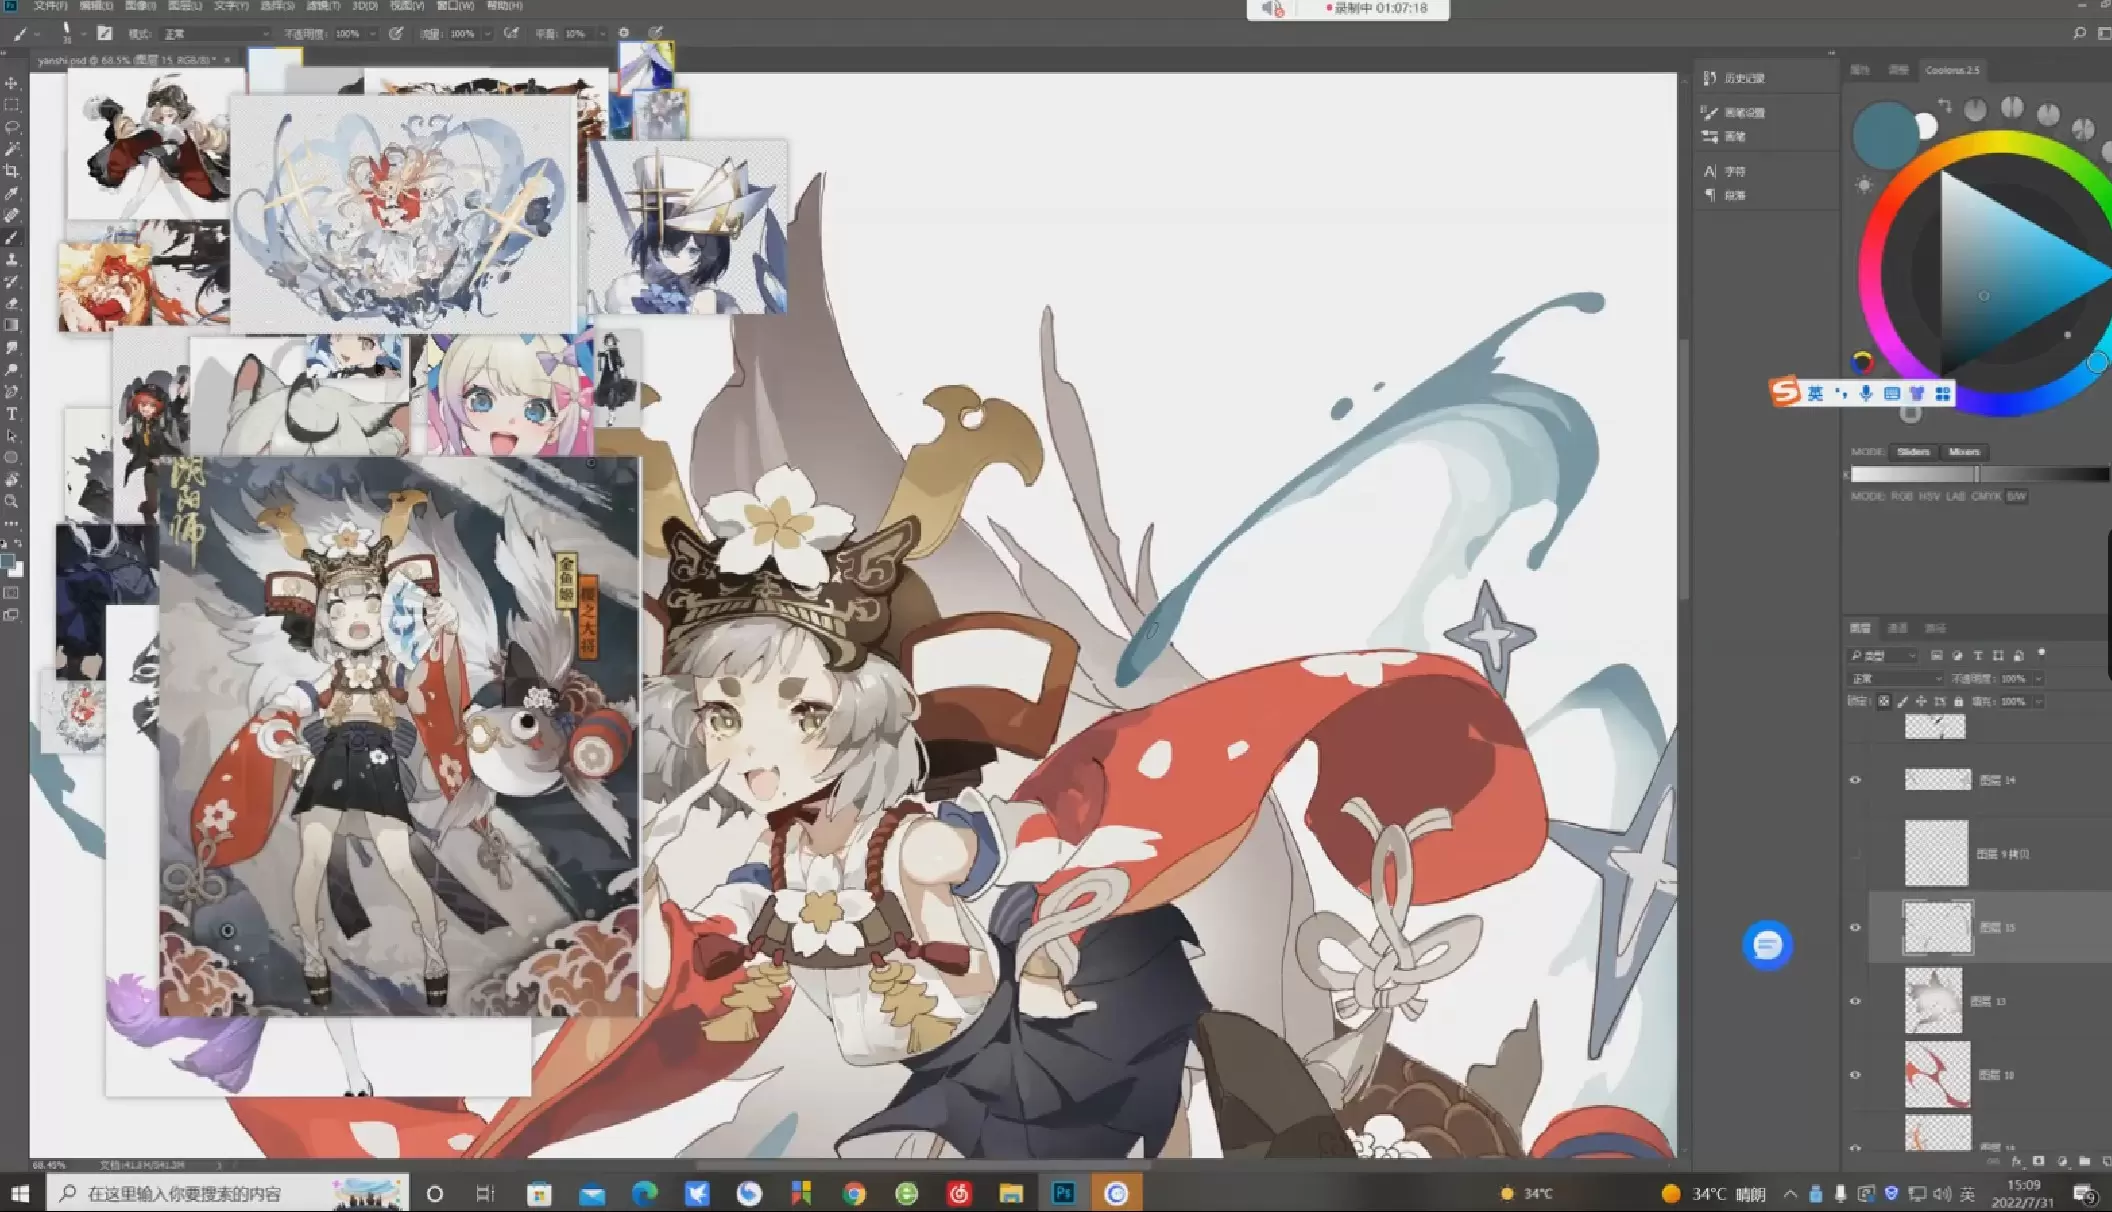The height and width of the screenshot is (1212, 2112).
Task: Open the tool preset picker arrow
Action: coord(37,34)
